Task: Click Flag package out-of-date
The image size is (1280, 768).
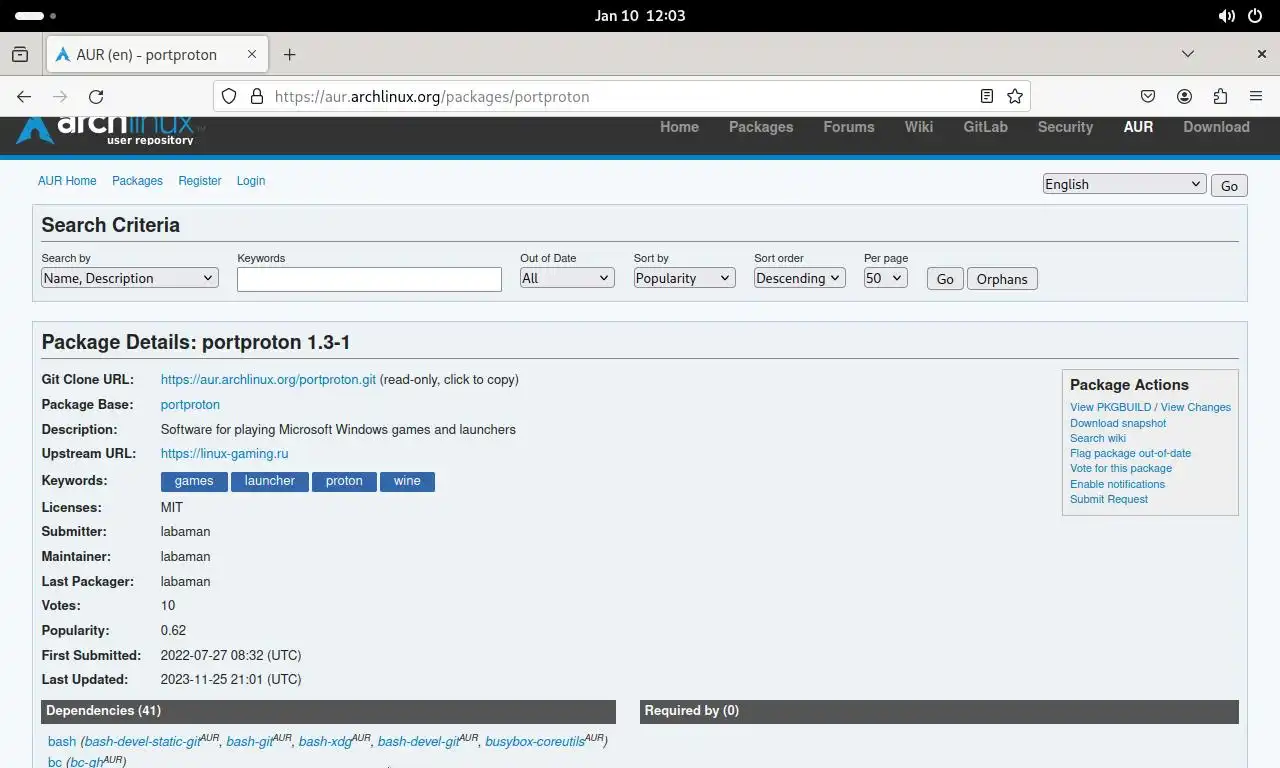Action: [1130, 453]
